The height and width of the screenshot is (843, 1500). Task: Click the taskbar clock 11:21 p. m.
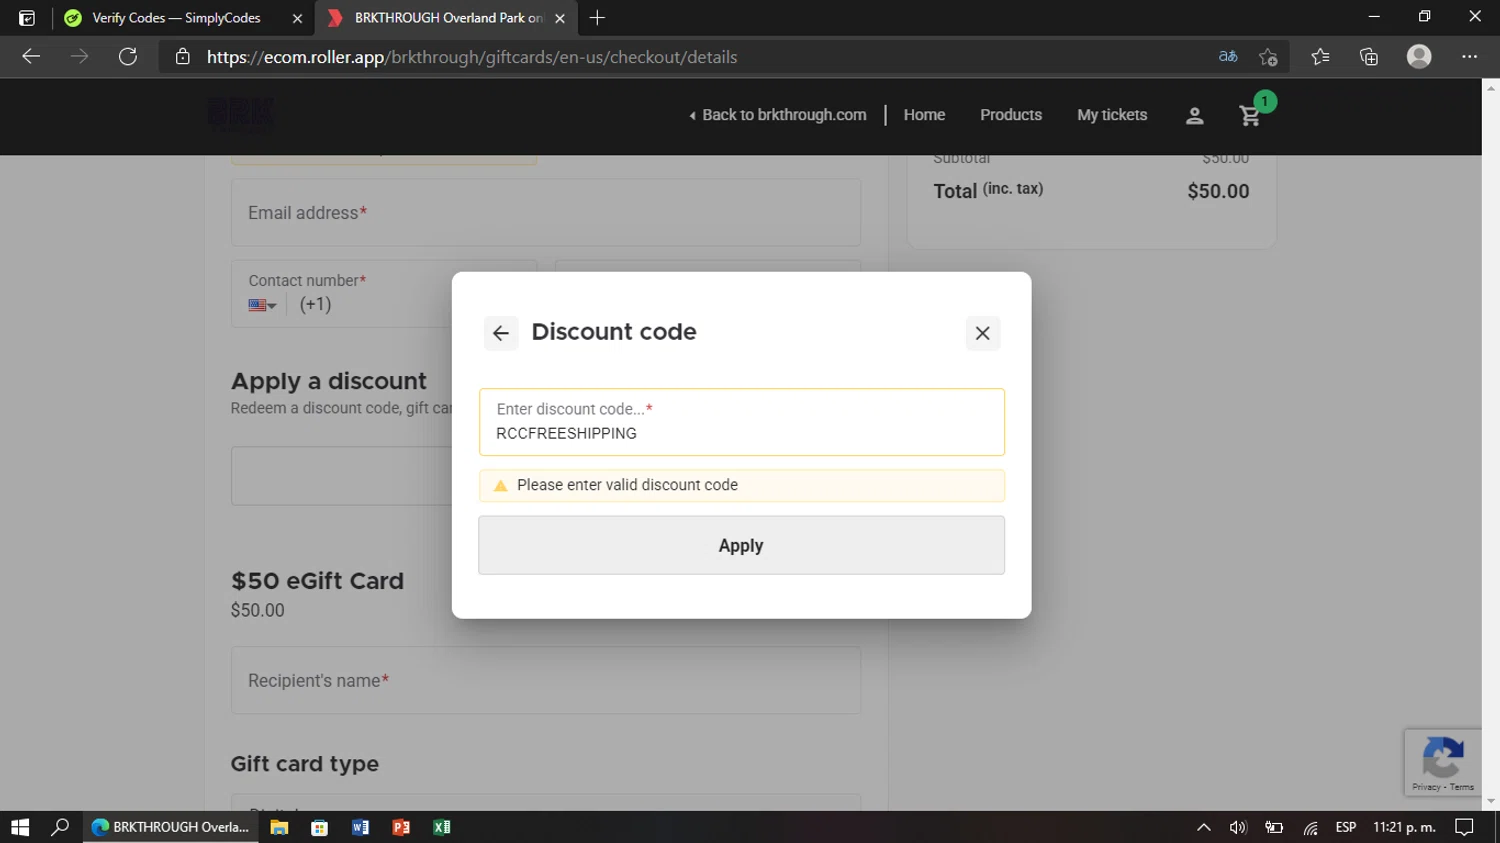click(1404, 827)
